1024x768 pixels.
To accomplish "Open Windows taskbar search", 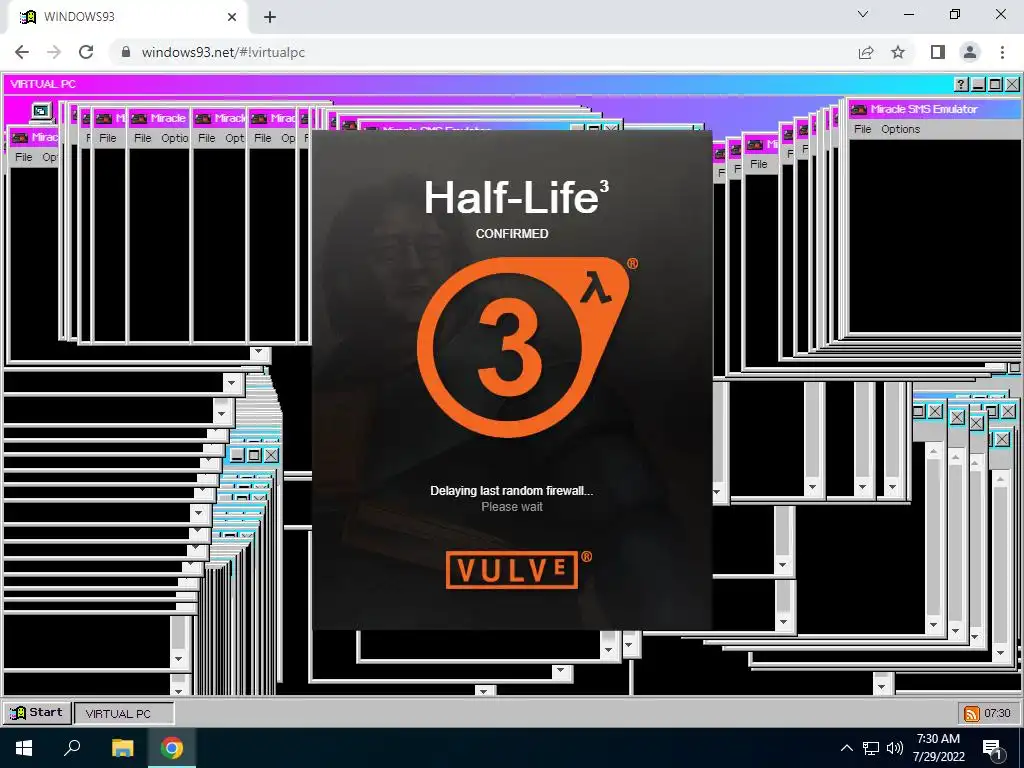I will [72, 748].
